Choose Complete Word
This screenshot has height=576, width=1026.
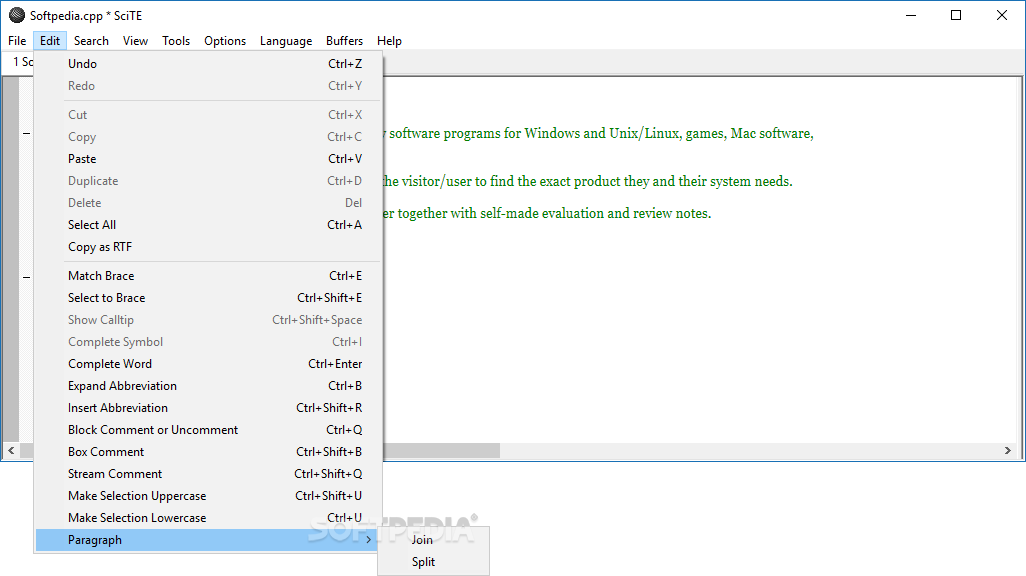point(208,364)
